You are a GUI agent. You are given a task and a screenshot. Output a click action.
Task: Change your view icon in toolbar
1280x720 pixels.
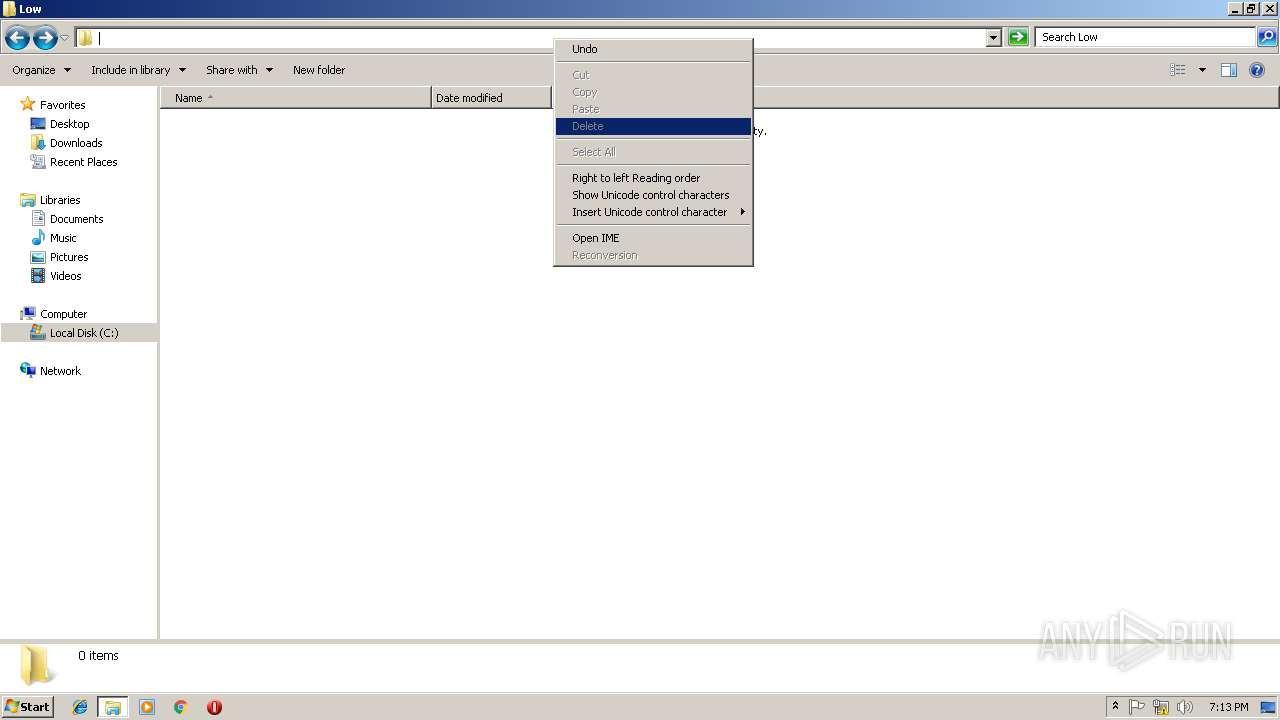pos(1178,70)
